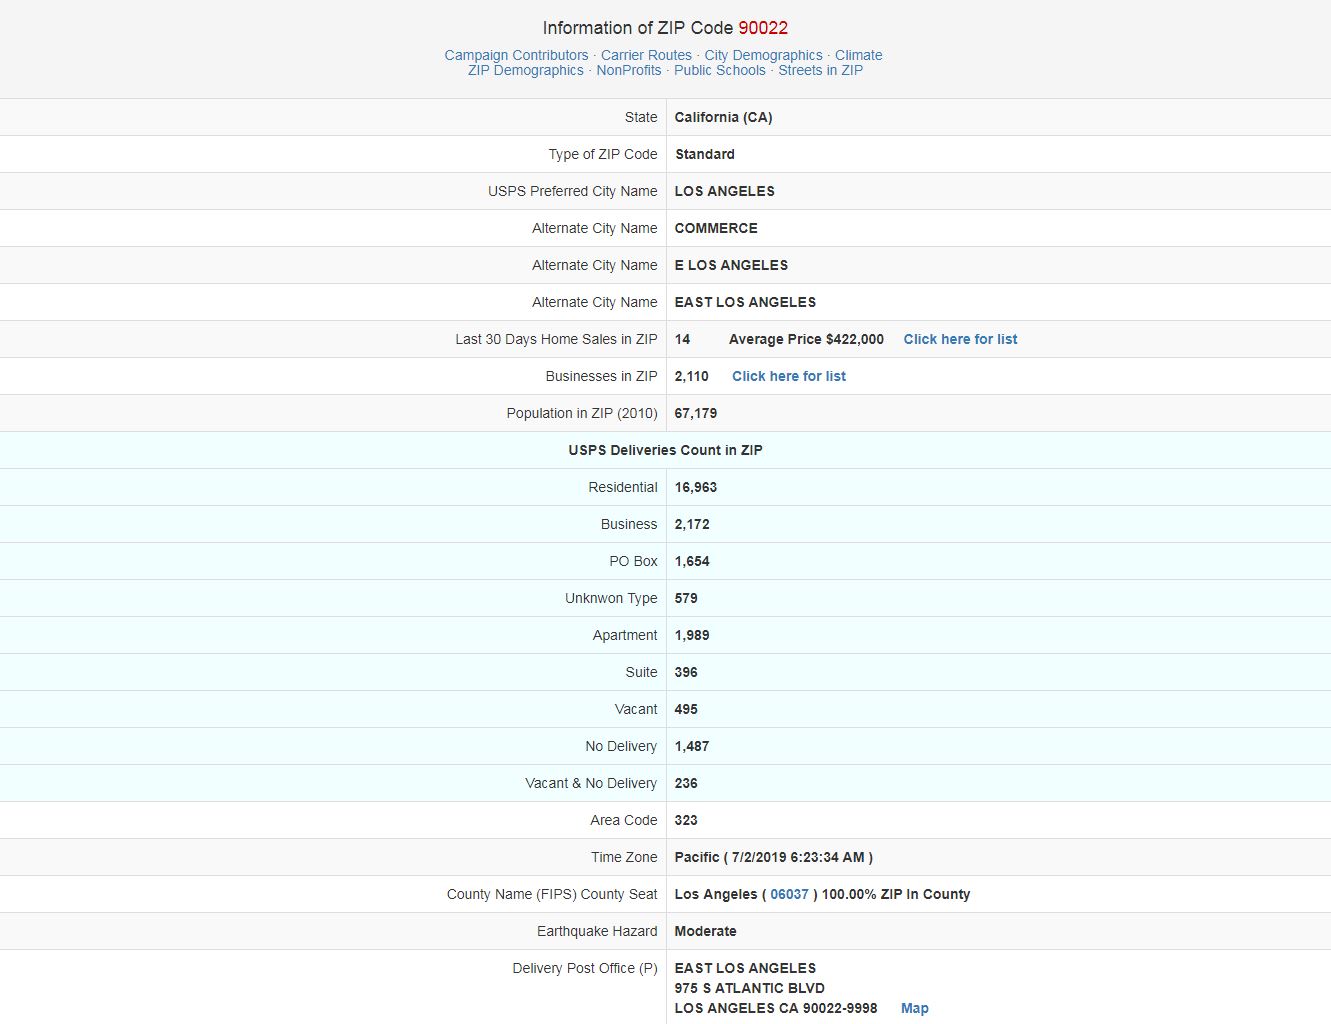Screen dimensions: 1331x1024
Task: Go to City Demographics page
Action: pyautogui.click(x=763, y=55)
